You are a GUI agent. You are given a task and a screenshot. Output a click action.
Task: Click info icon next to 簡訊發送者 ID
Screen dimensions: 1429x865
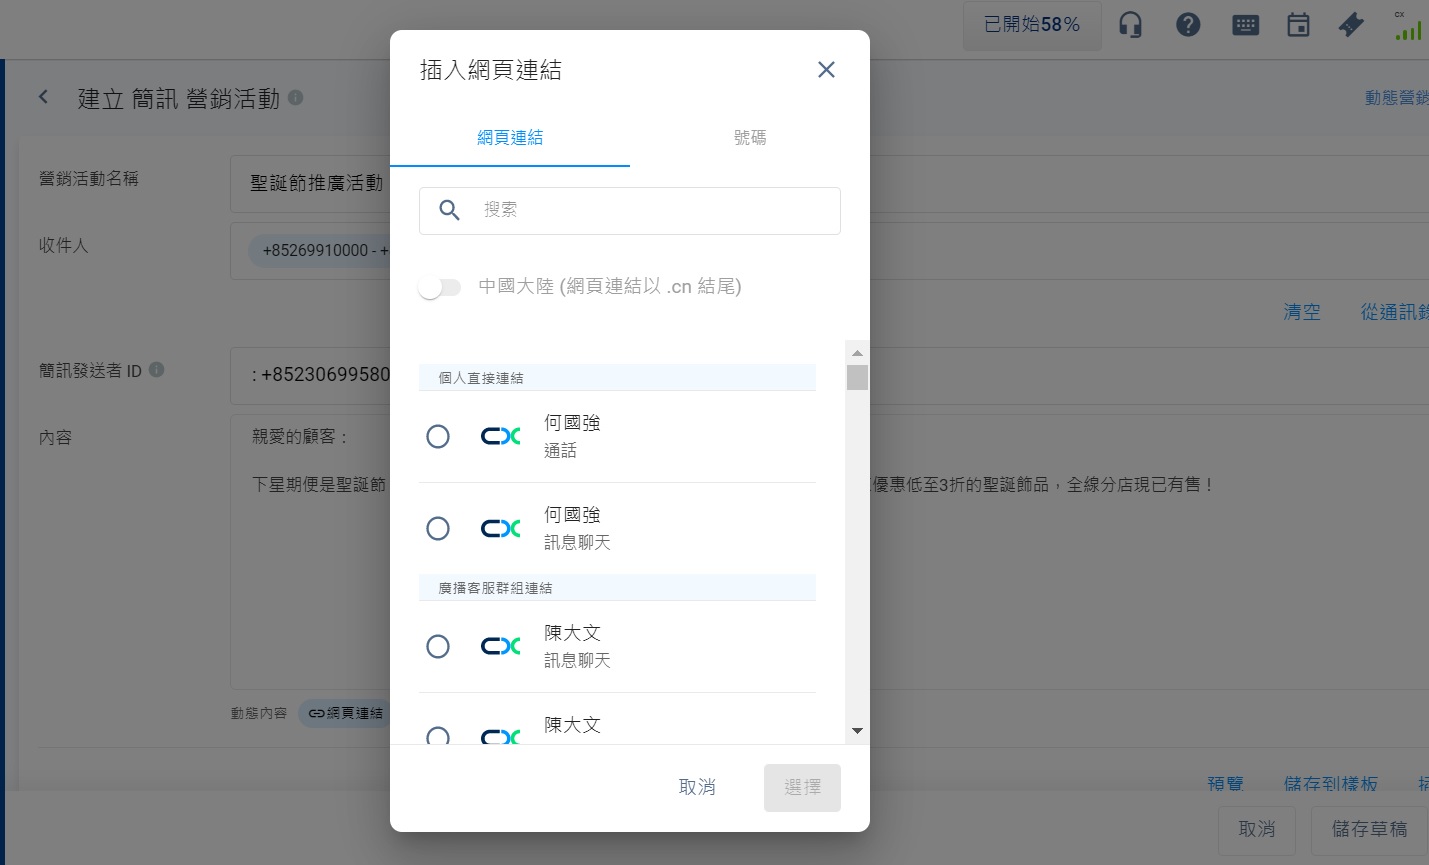157,369
